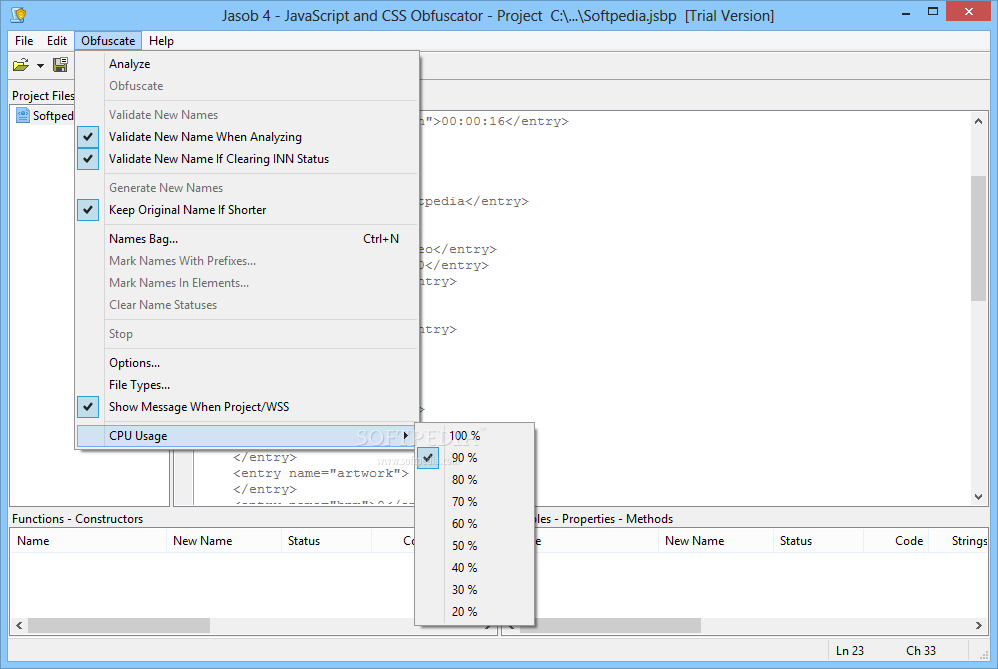
Task: Click the Jasob app icon in title bar
Action: point(19,15)
